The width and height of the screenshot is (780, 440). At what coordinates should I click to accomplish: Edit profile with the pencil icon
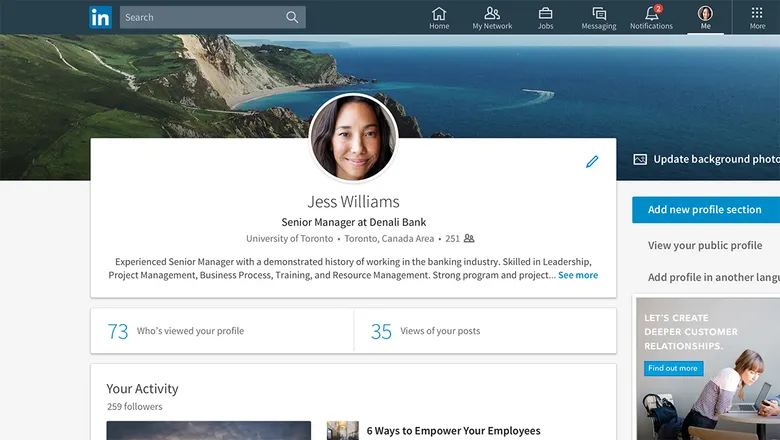point(592,162)
